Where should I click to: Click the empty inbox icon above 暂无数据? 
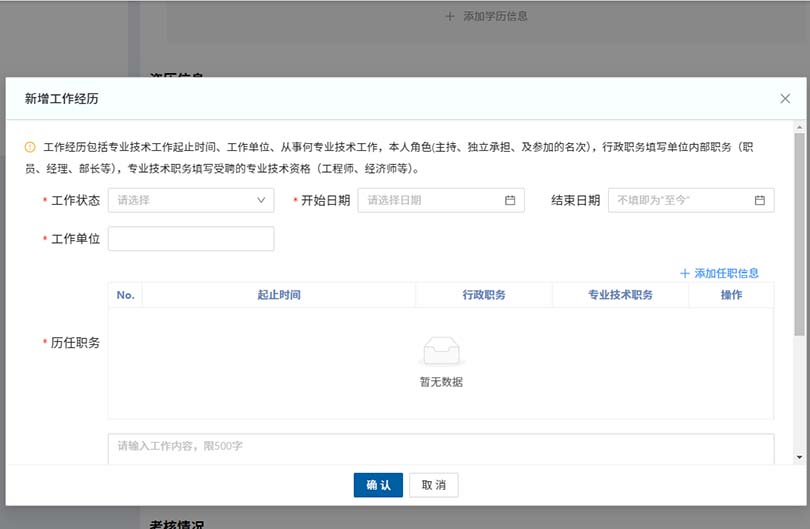tap(441, 352)
